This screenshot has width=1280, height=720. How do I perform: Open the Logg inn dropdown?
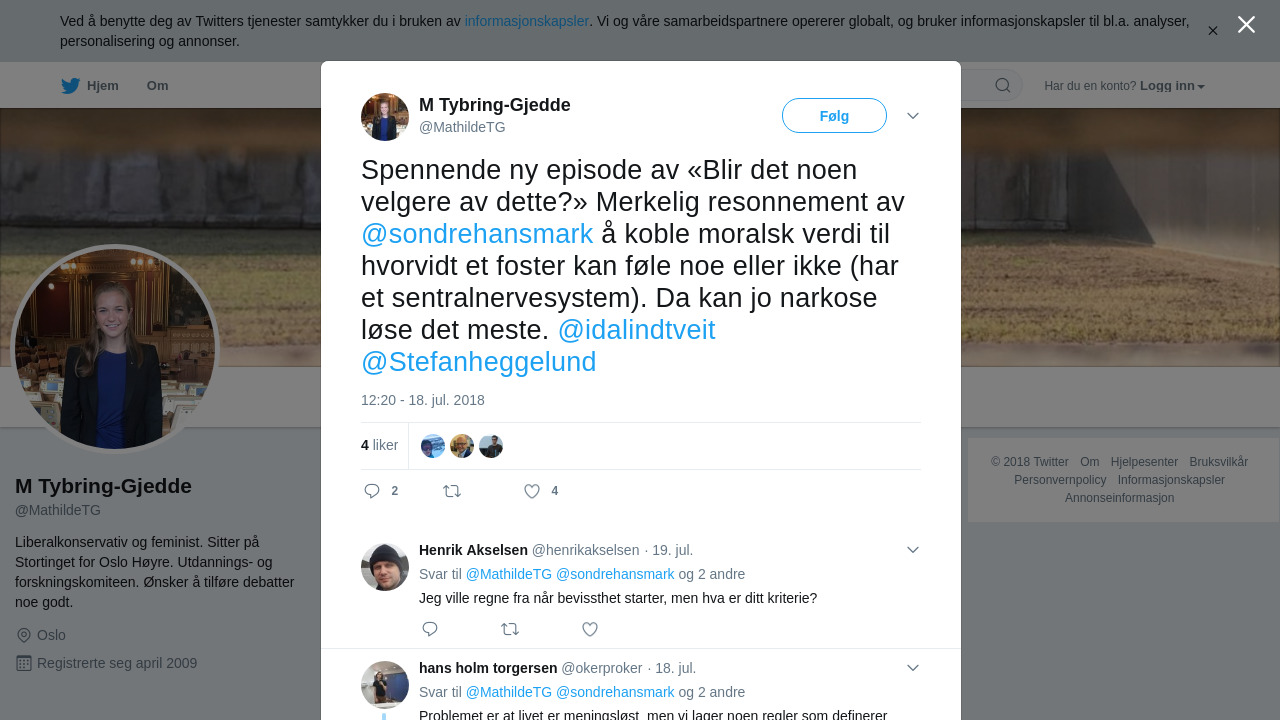(x=1172, y=86)
